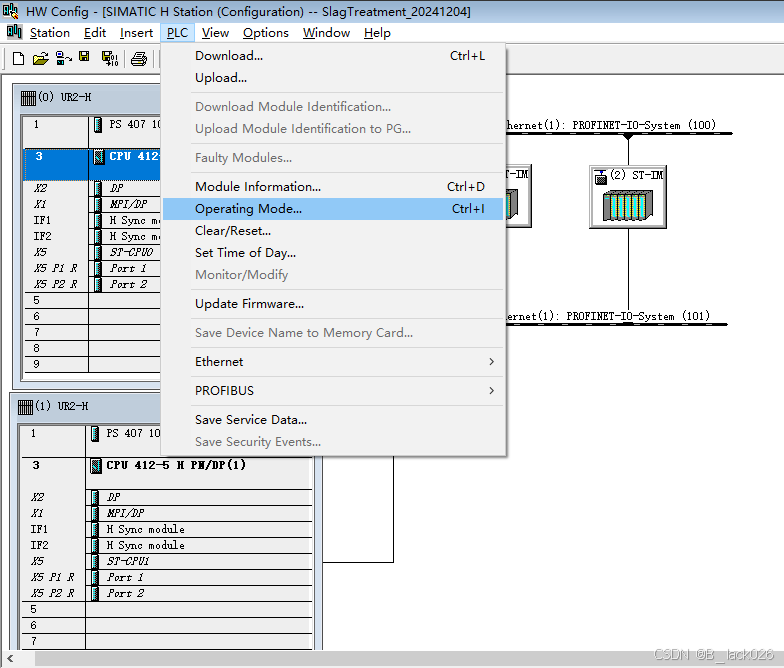Image resolution: width=784 pixels, height=668 pixels.
Task: Click PROFINET-IO-System (100) label
Action: click(x=644, y=125)
